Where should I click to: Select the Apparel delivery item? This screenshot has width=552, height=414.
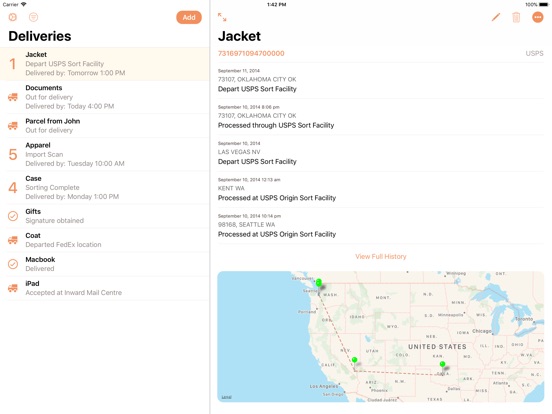105,154
